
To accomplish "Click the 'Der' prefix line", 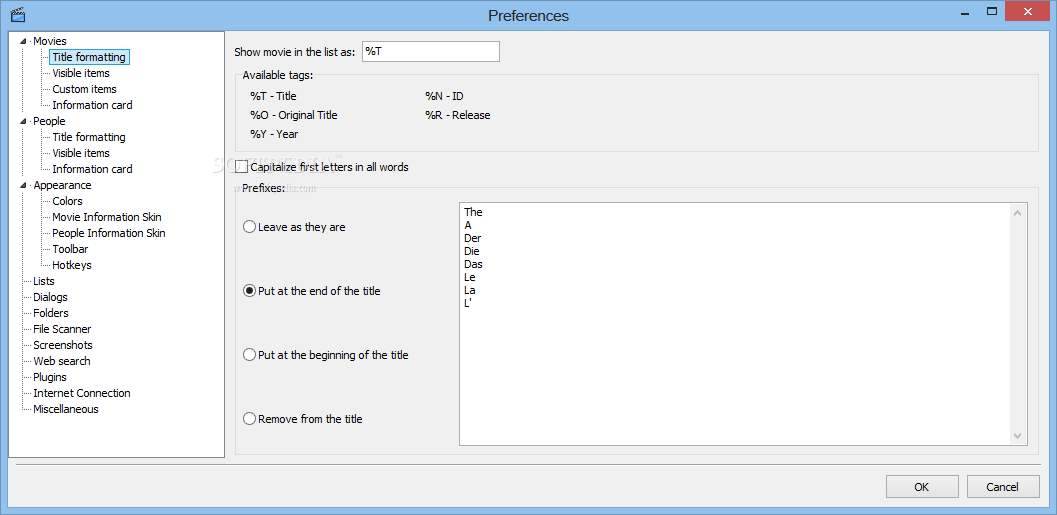I will 473,238.
